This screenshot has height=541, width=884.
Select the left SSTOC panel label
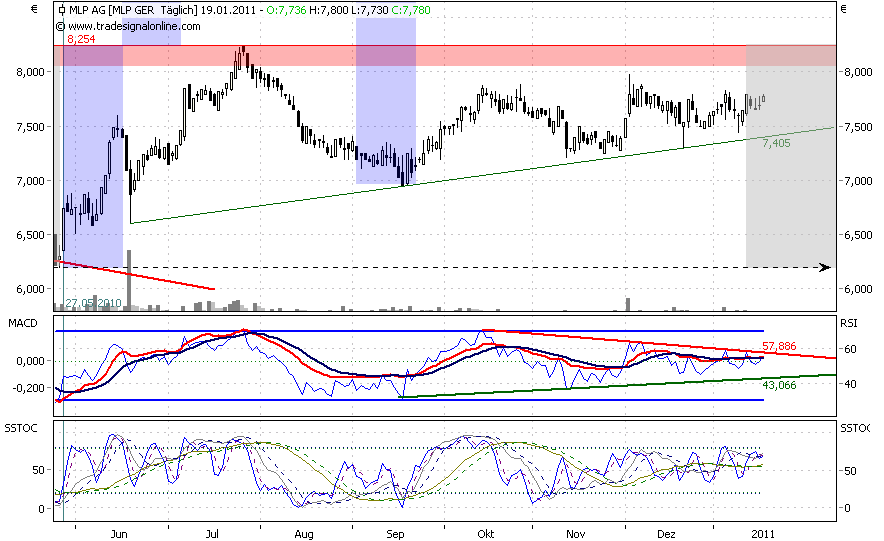(22, 428)
